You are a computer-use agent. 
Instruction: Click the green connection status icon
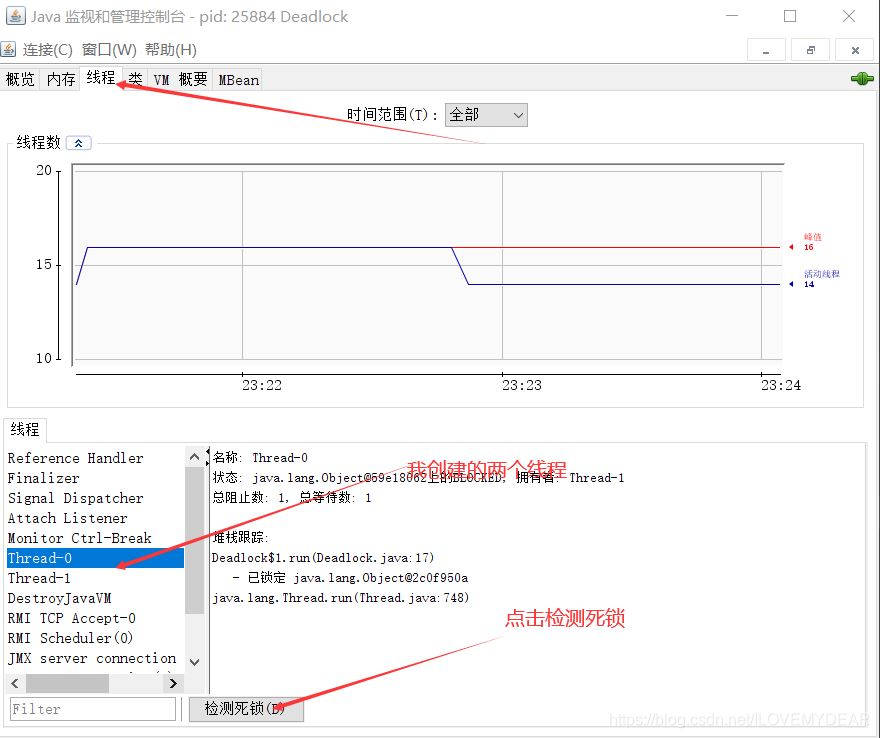pos(862,79)
